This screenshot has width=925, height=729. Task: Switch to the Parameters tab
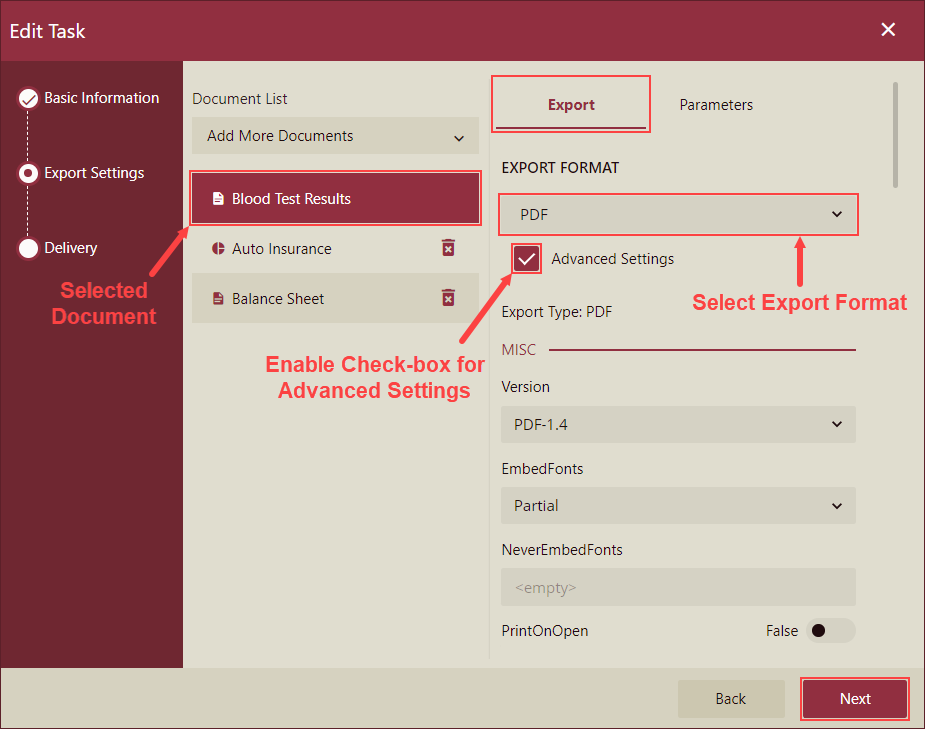click(x=716, y=104)
